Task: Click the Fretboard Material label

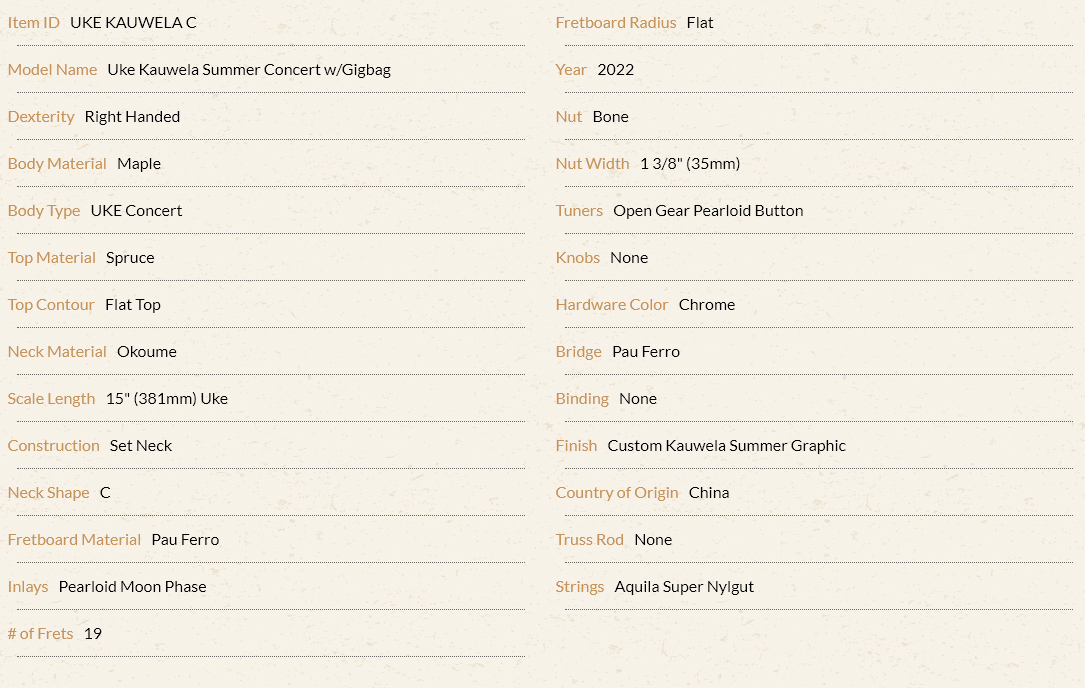Action: [x=74, y=541]
